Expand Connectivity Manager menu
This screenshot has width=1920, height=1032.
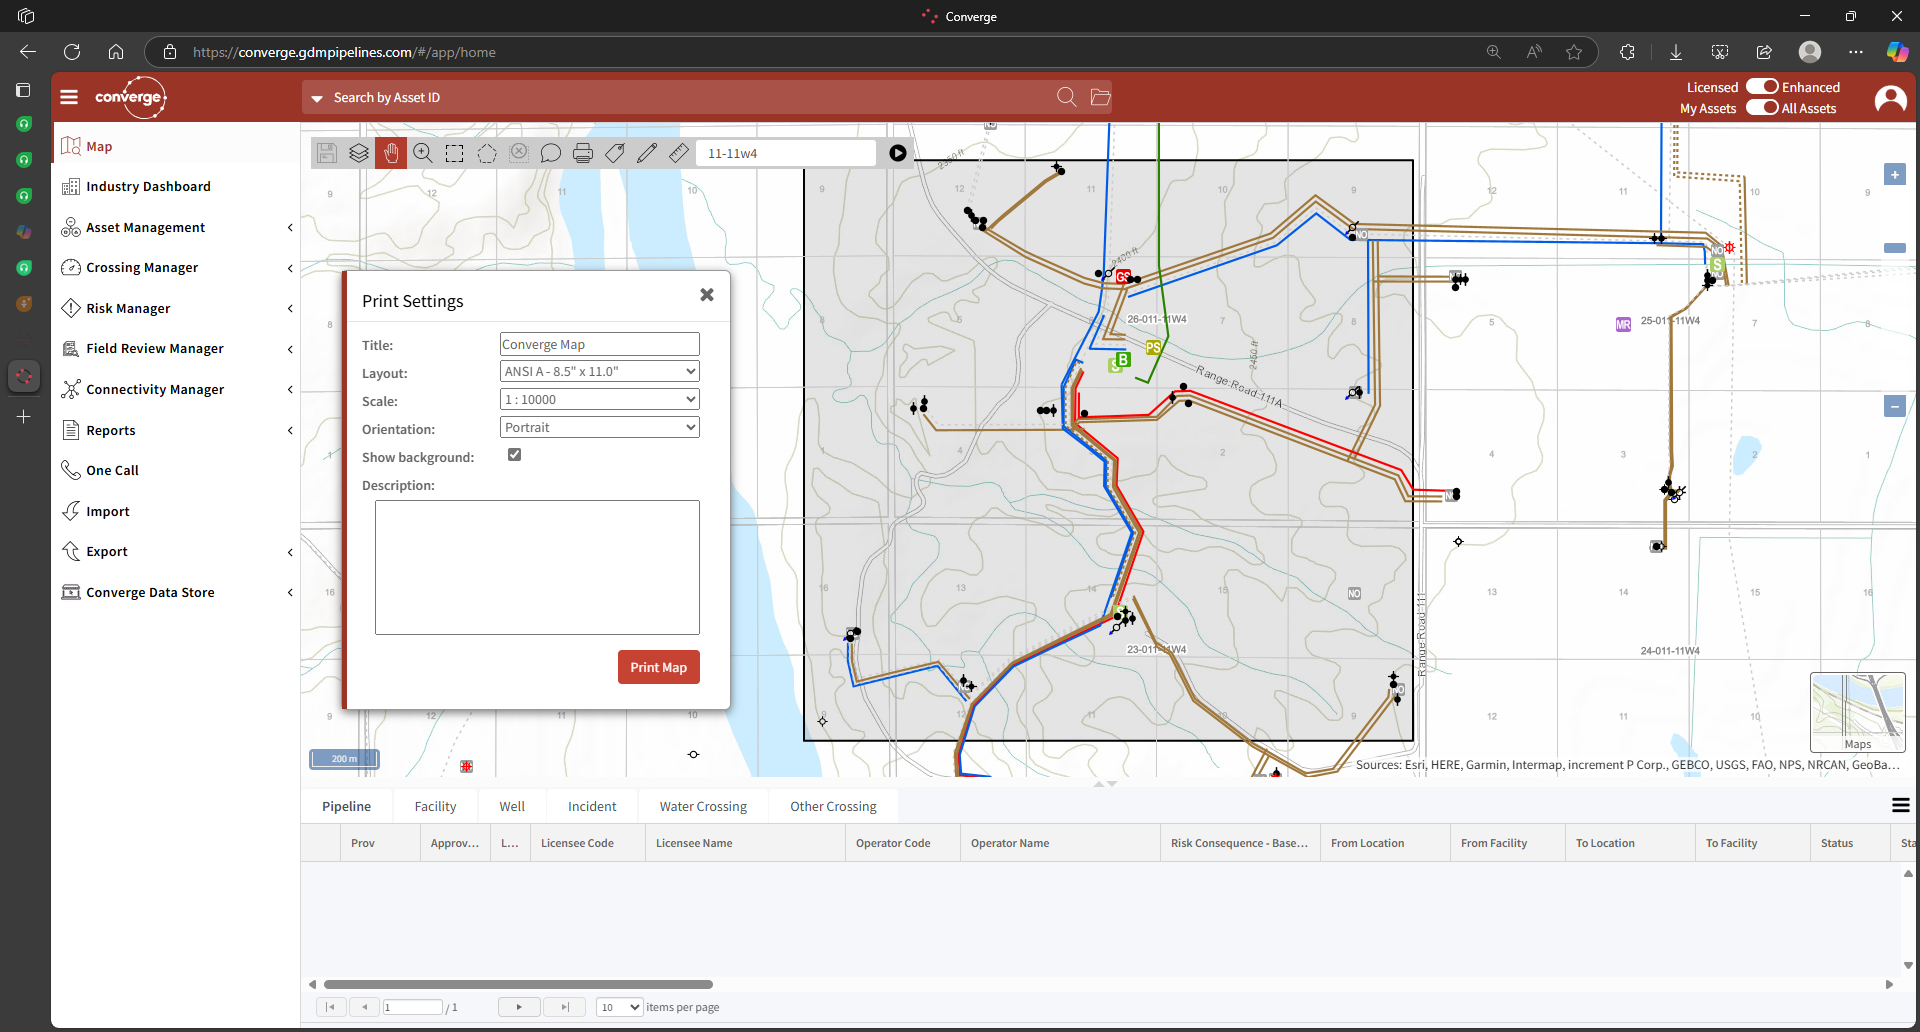(176, 390)
